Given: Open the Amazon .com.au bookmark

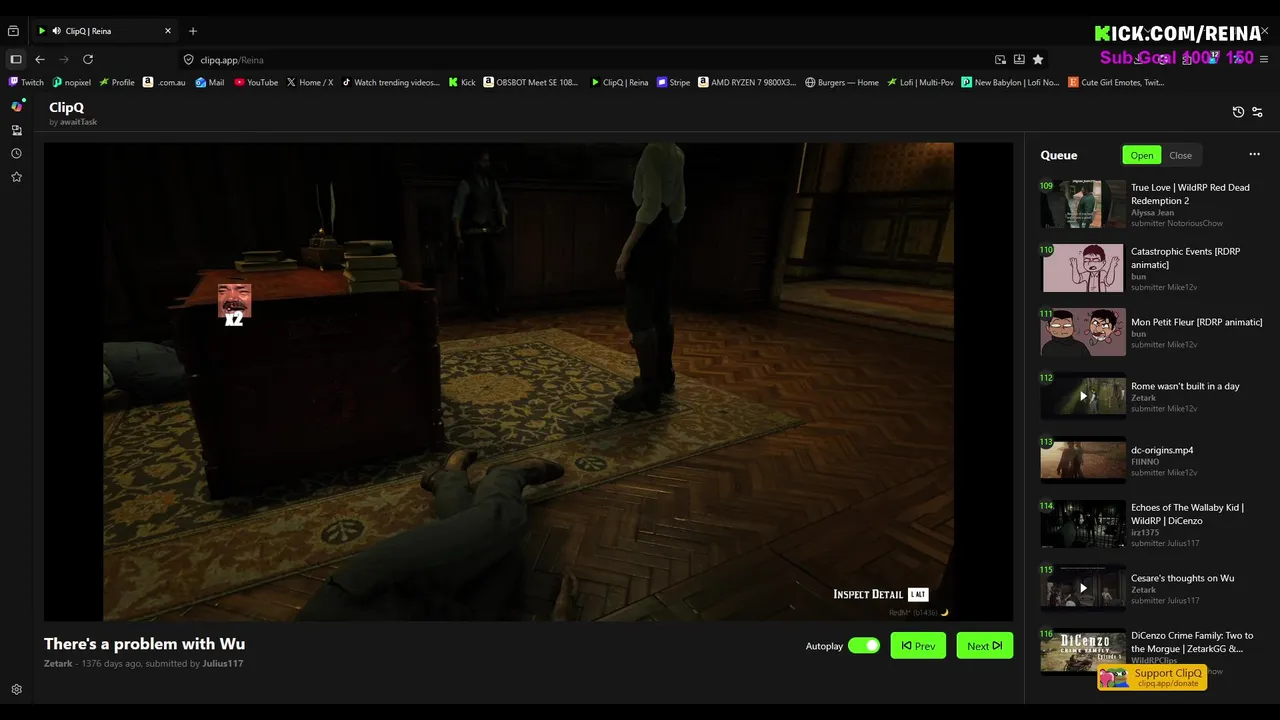Looking at the screenshot, I should 165,82.
